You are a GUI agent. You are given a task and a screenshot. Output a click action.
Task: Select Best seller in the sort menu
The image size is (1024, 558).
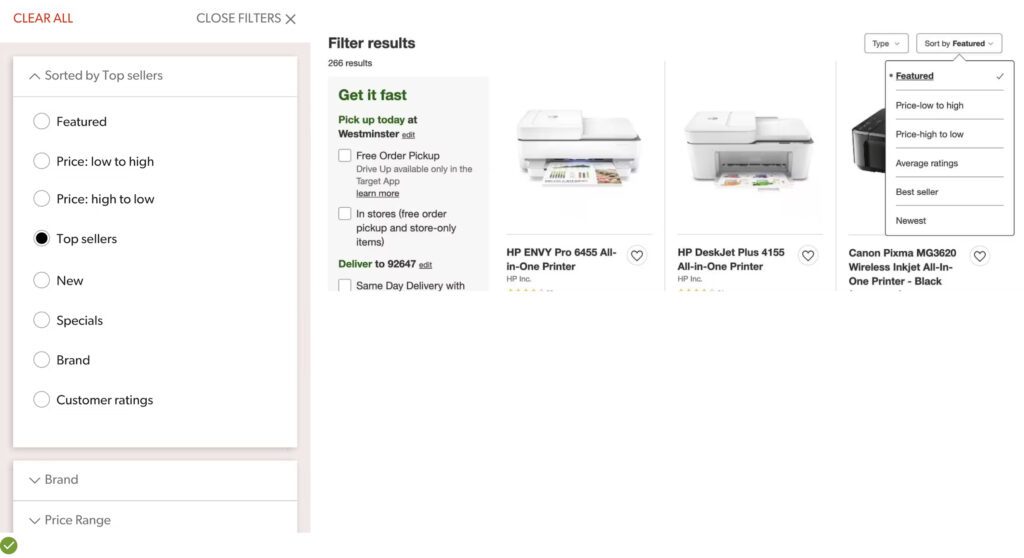coord(917,192)
